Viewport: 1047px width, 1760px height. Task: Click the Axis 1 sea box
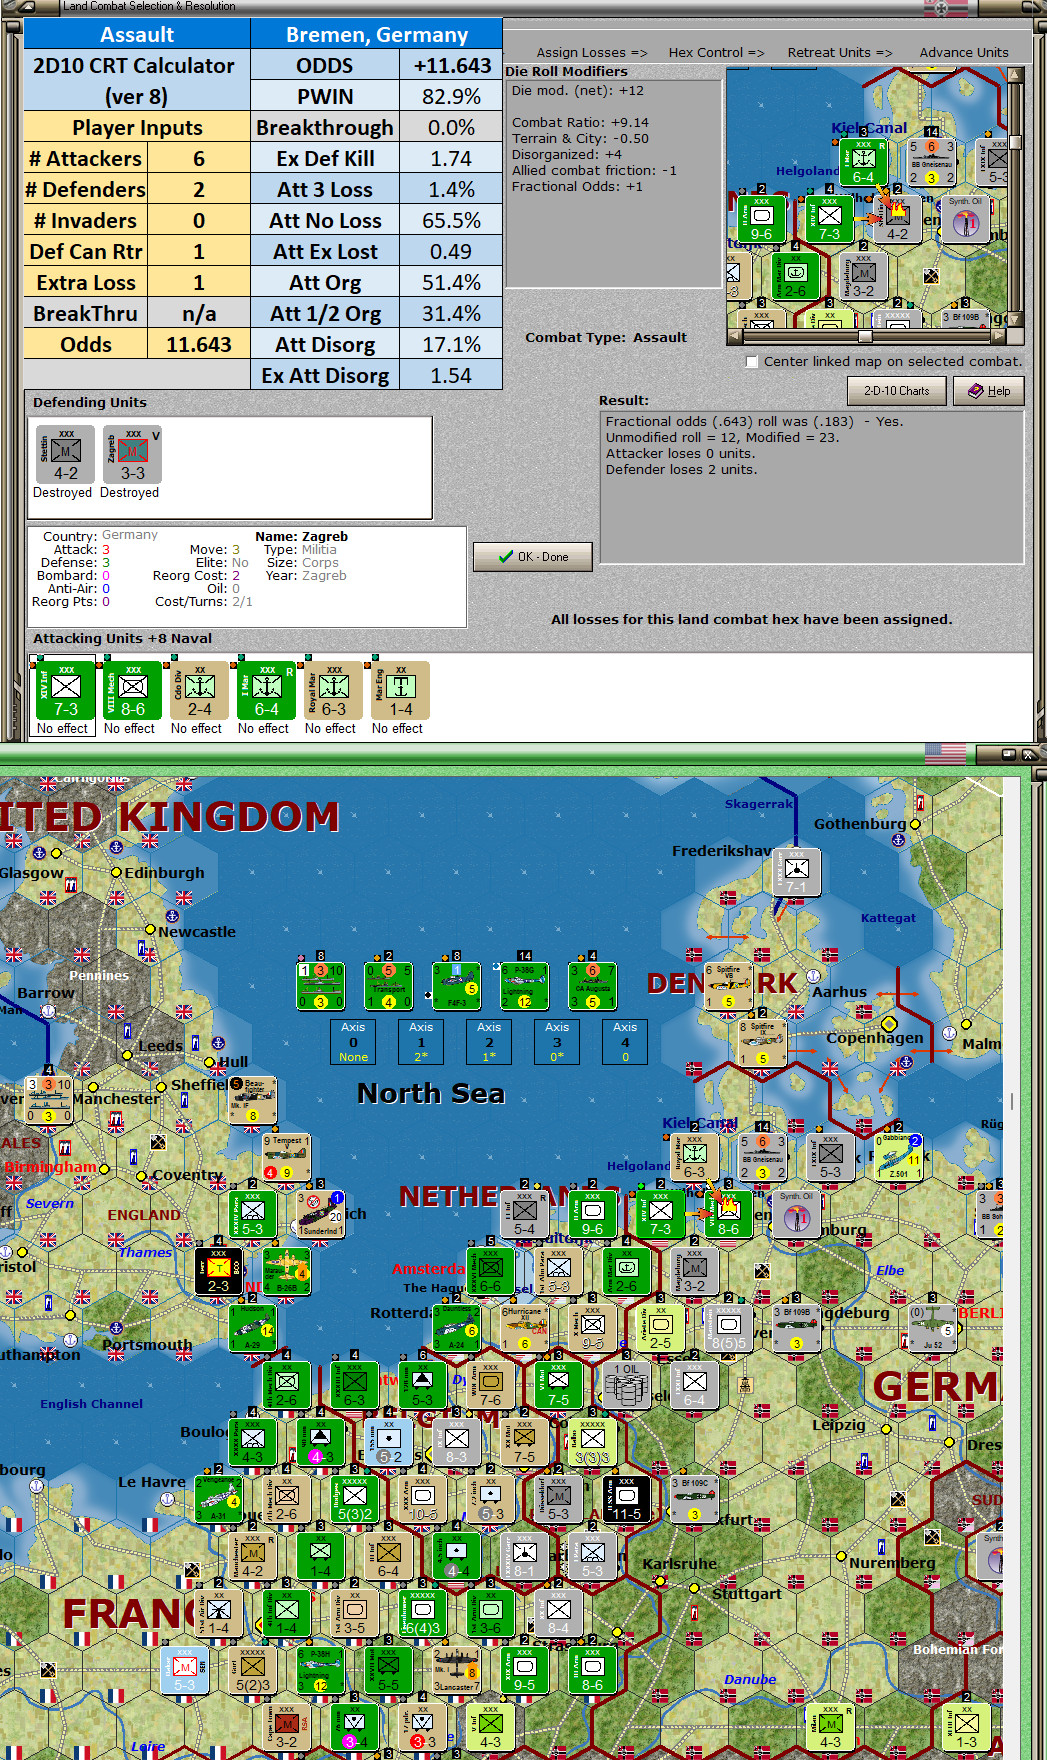[421, 1042]
